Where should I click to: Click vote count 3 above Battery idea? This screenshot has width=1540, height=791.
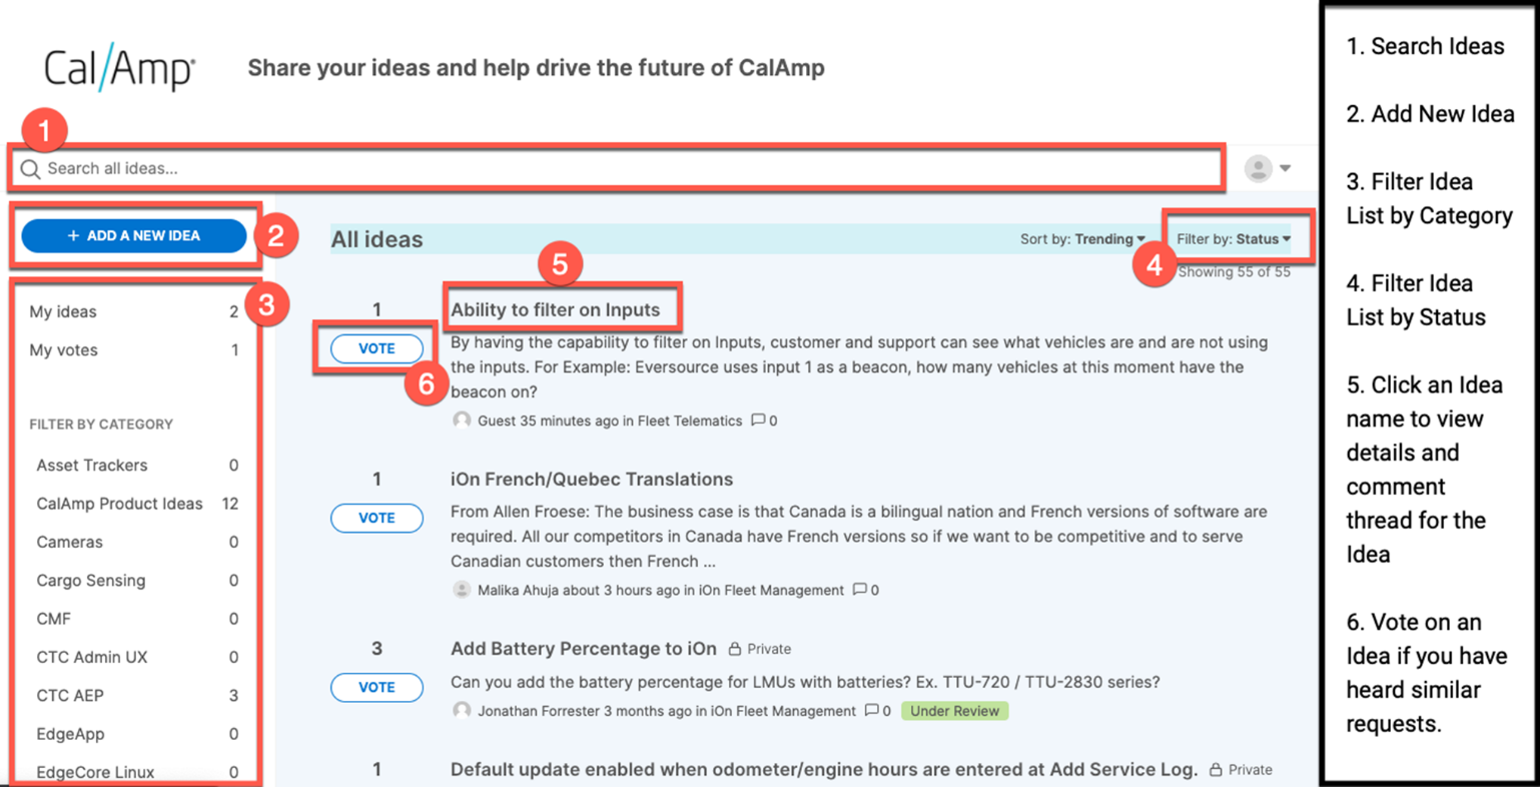(377, 649)
